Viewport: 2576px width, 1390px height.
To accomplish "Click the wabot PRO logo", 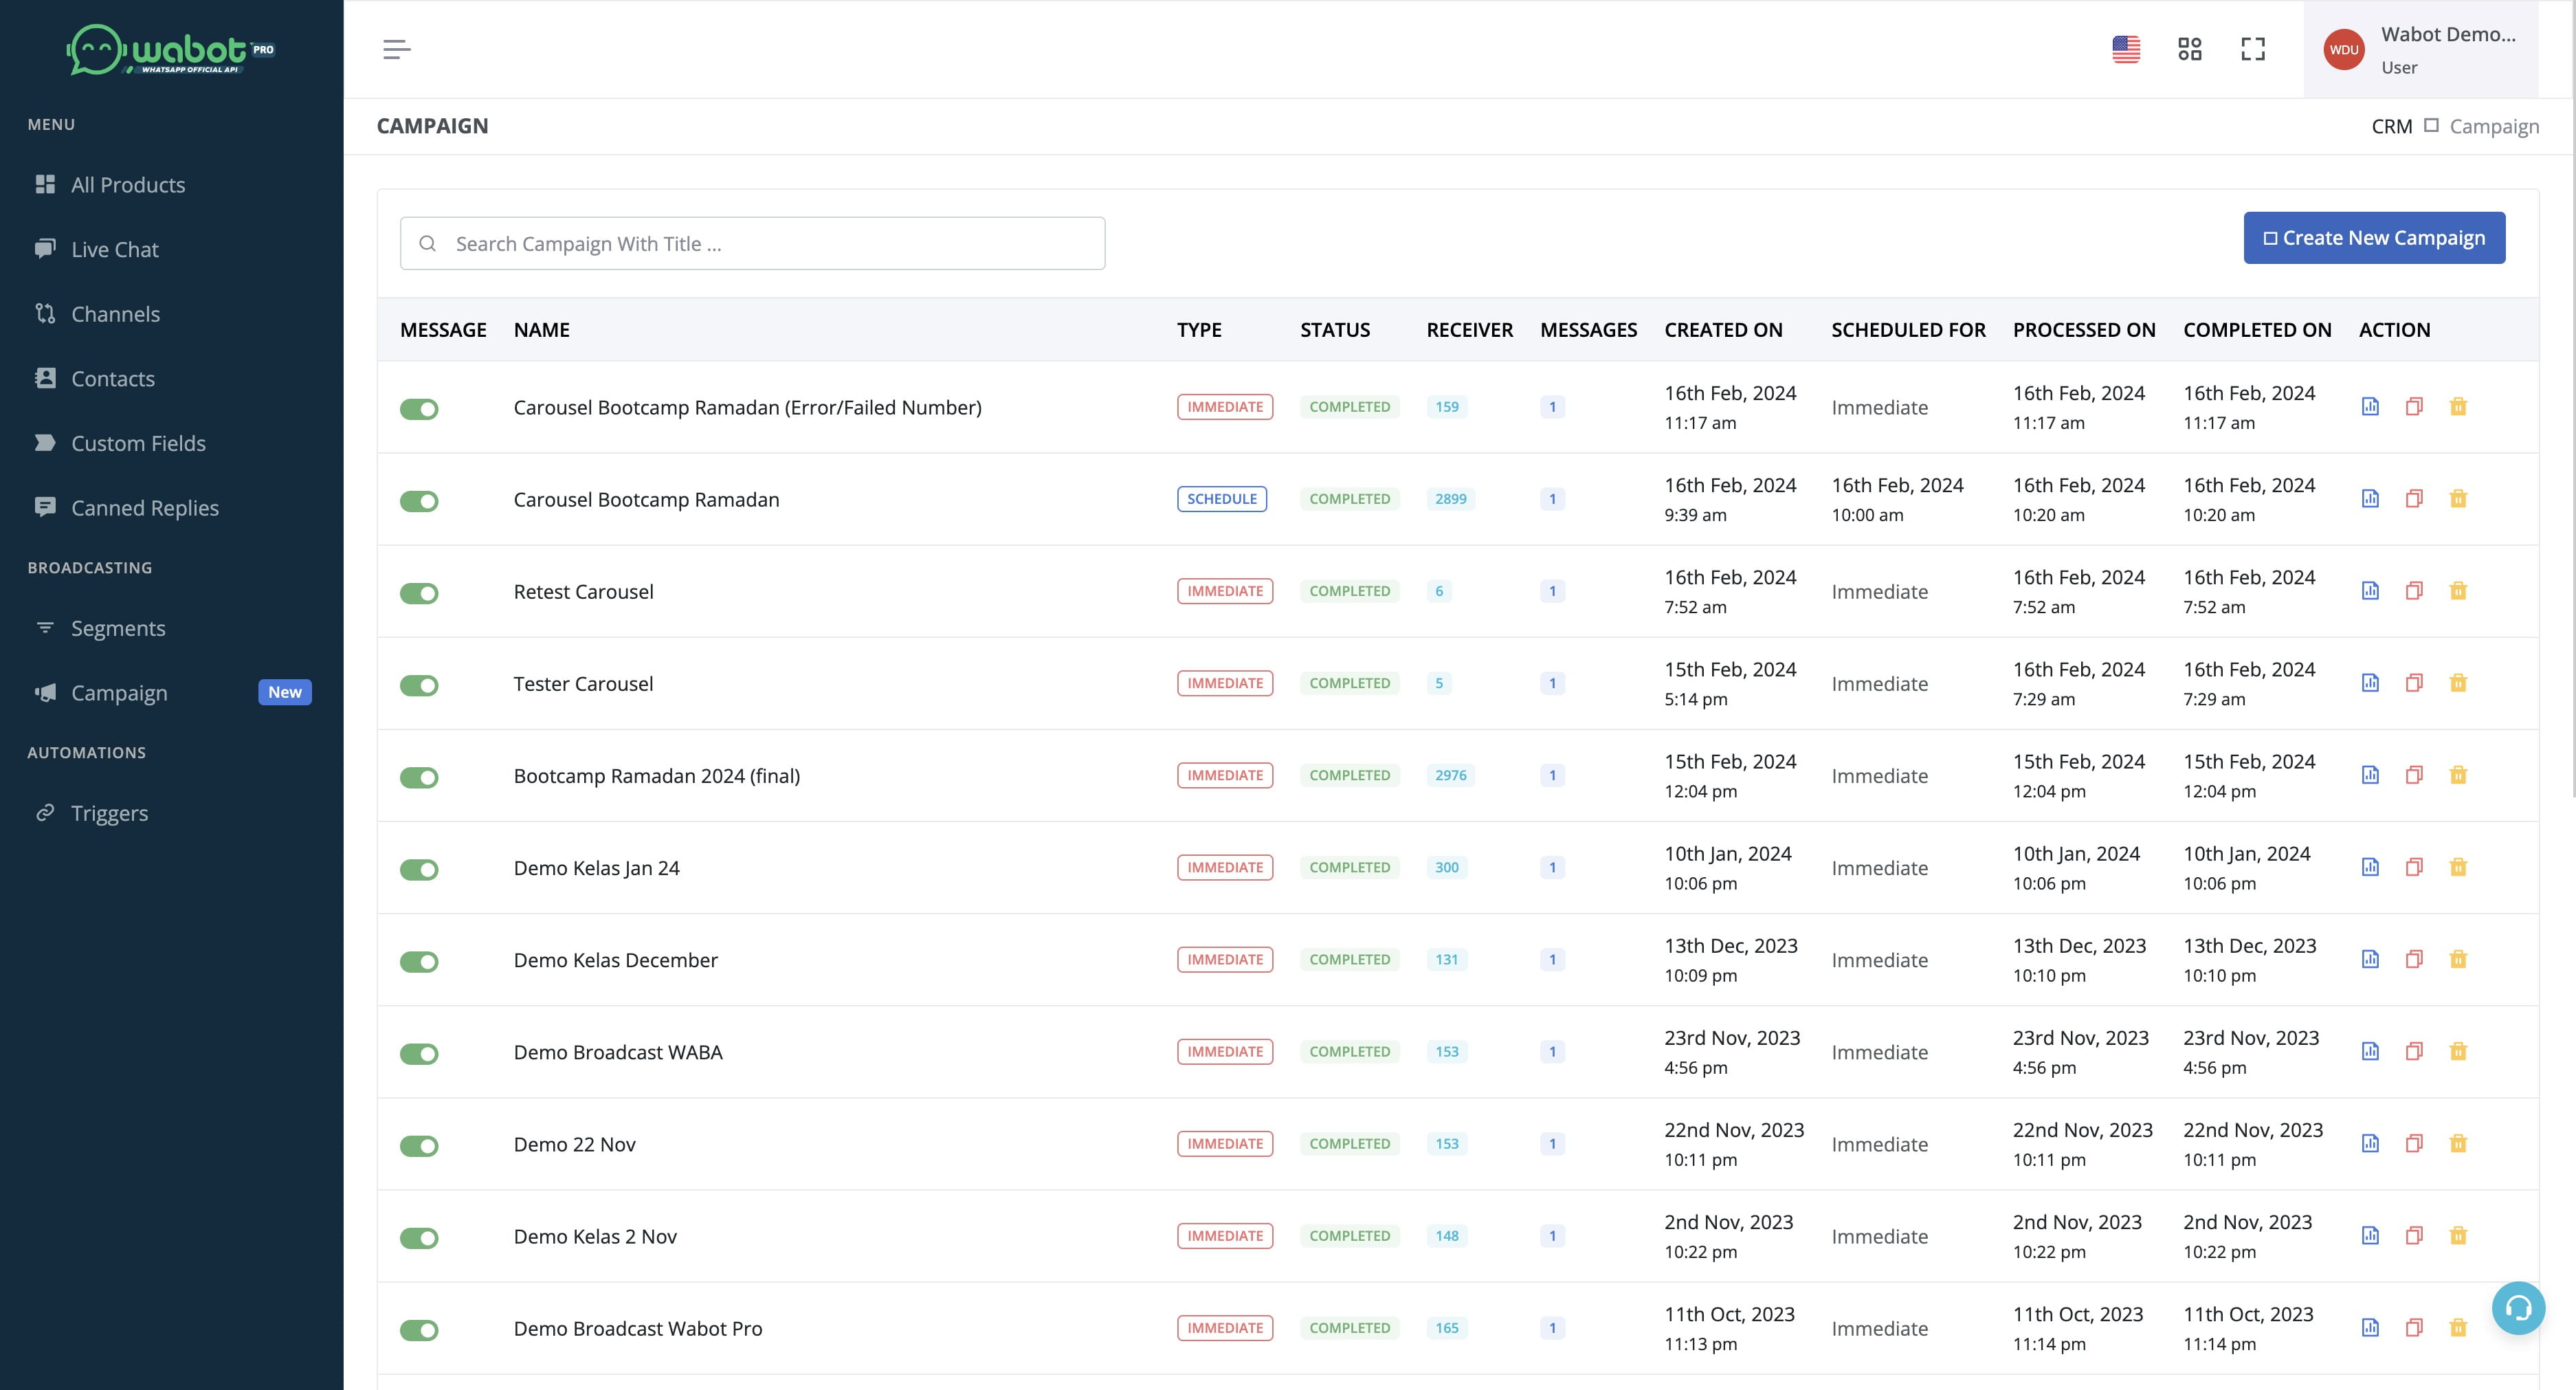I will tap(170, 49).
